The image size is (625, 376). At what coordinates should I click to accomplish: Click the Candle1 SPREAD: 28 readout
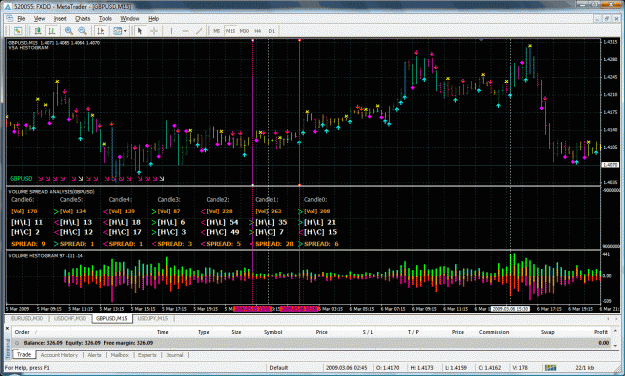click(x=274, y=244)
